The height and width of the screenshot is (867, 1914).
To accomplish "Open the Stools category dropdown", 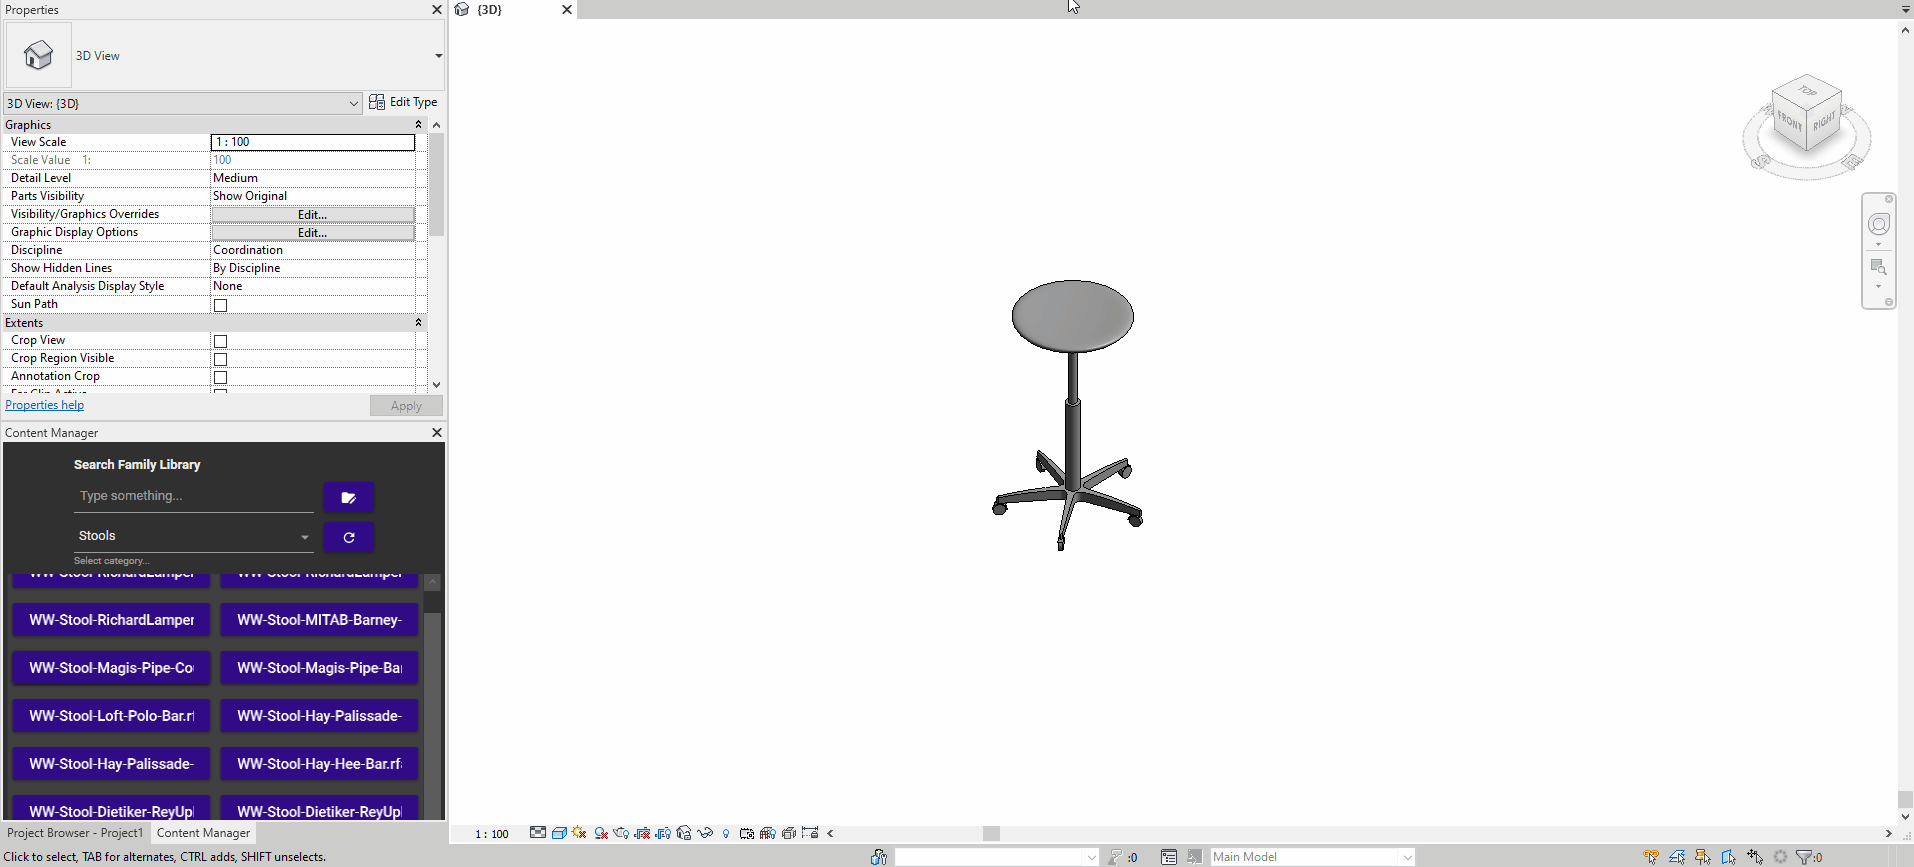I will click(x=194, y=537).
